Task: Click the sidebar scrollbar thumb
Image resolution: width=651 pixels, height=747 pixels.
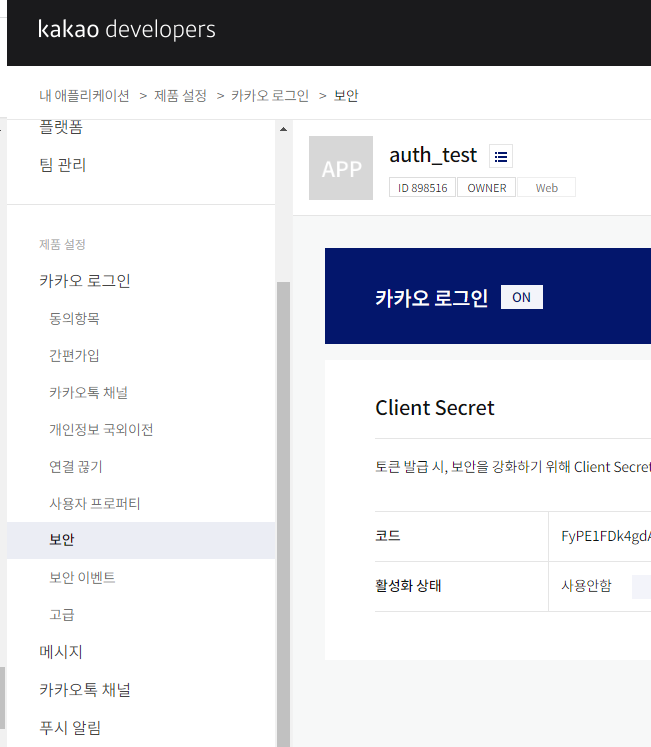Action: tap(284, 515)
